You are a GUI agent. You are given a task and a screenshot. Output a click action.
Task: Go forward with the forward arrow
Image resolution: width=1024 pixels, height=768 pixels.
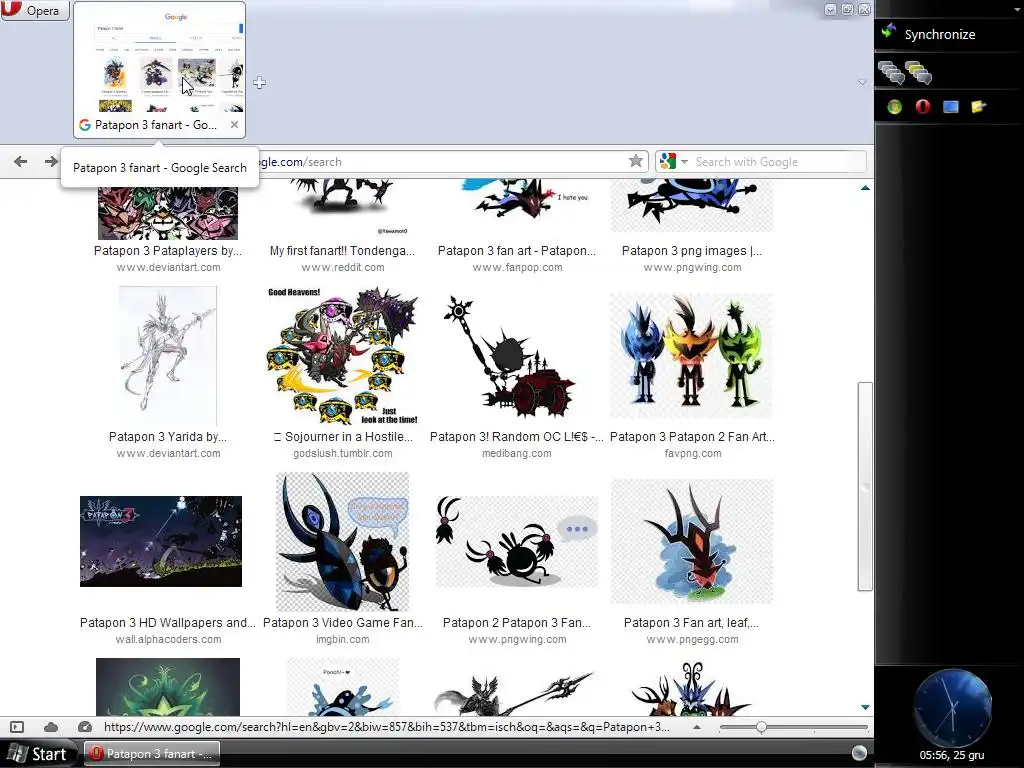(x=51, y=161)
